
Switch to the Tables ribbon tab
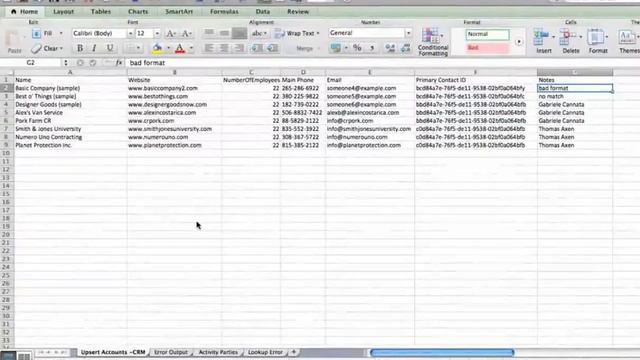[x=101, y=12]
